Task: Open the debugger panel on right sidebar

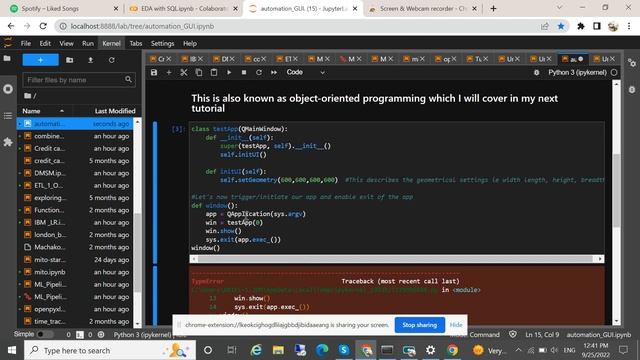Action: pyautogui.click(x=632, y=89)
